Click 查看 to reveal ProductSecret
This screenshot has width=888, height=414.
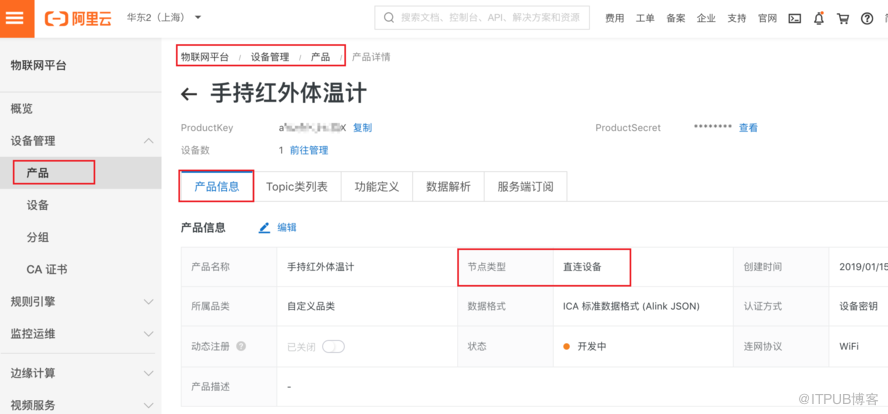pyautogui.click(x=748, y=128)
